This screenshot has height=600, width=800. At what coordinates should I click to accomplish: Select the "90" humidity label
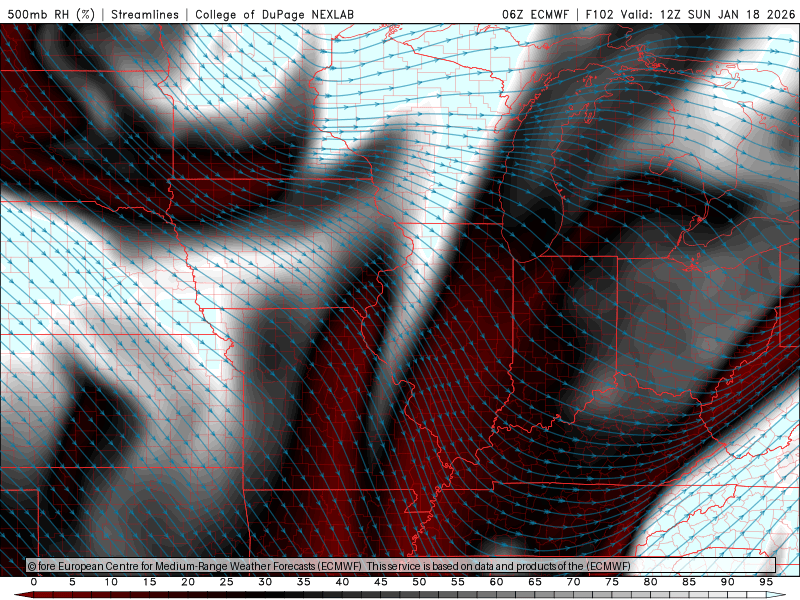click(x=728, y=582)
